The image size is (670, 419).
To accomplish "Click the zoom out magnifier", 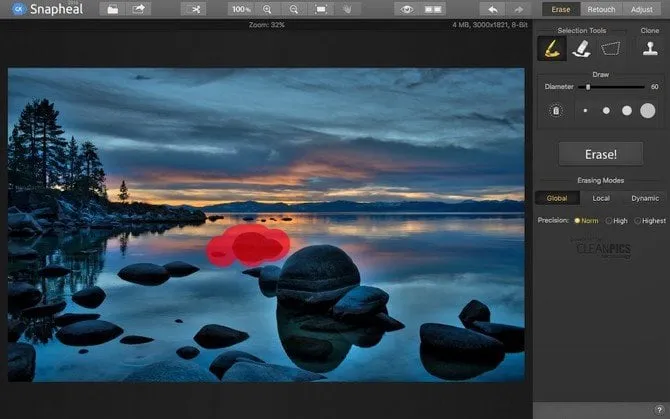I will coord(293,9).
